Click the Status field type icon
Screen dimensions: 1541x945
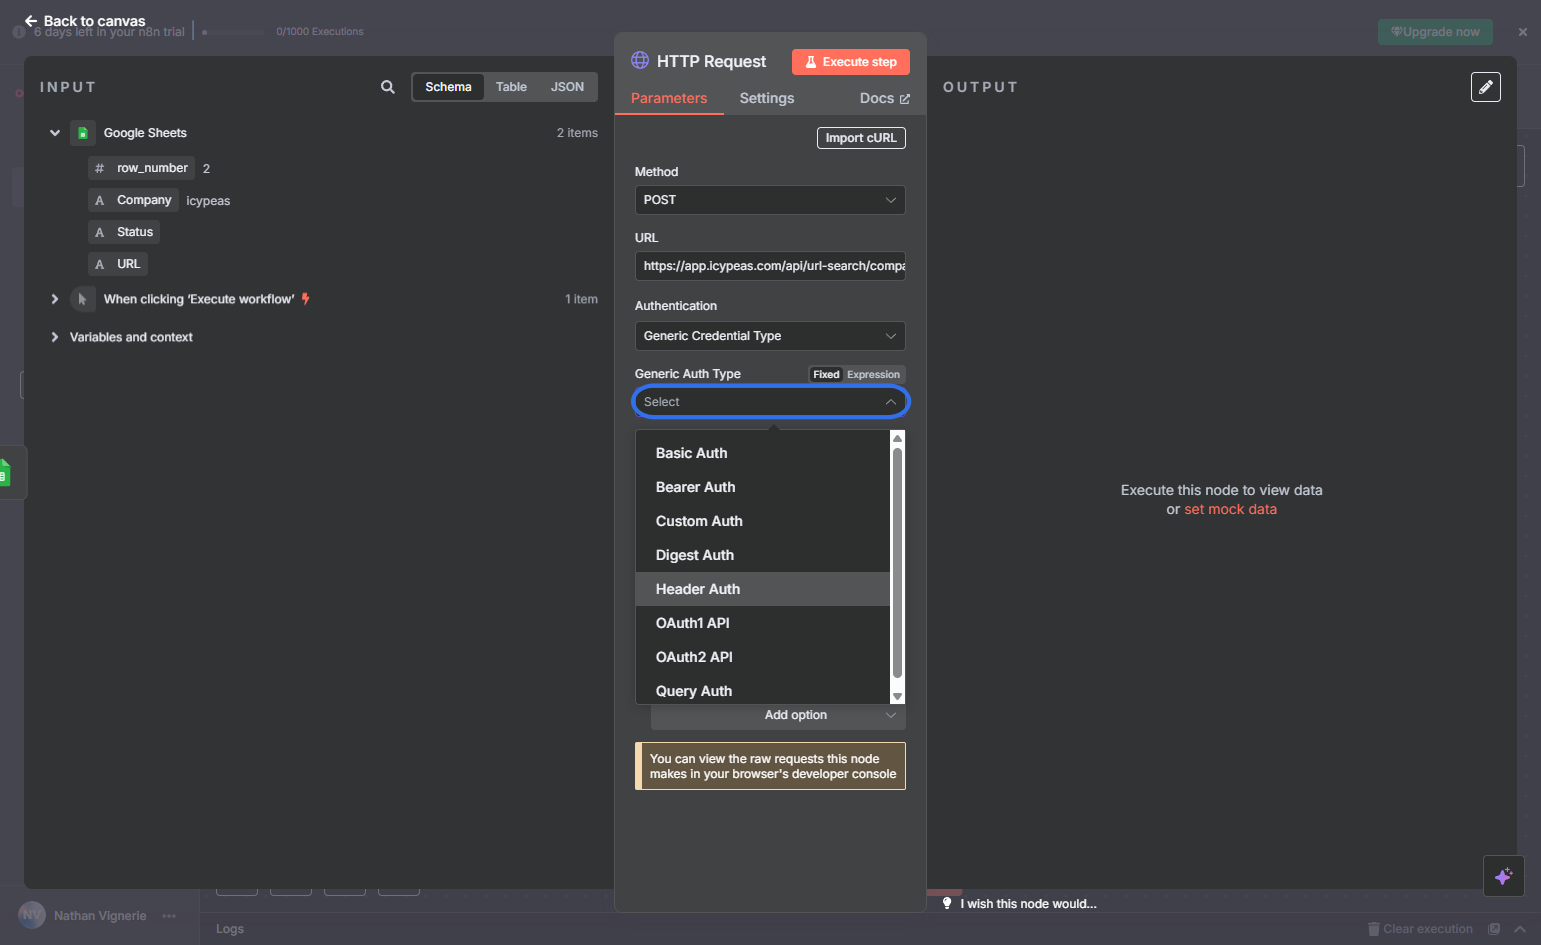pyautogui.click(x=99, y=232)
